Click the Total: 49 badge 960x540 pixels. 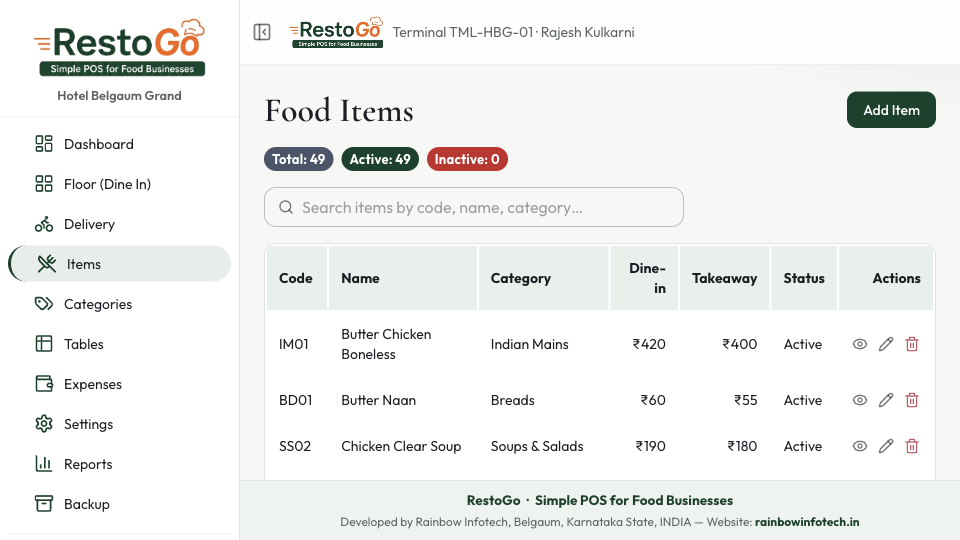pos(299,159)
